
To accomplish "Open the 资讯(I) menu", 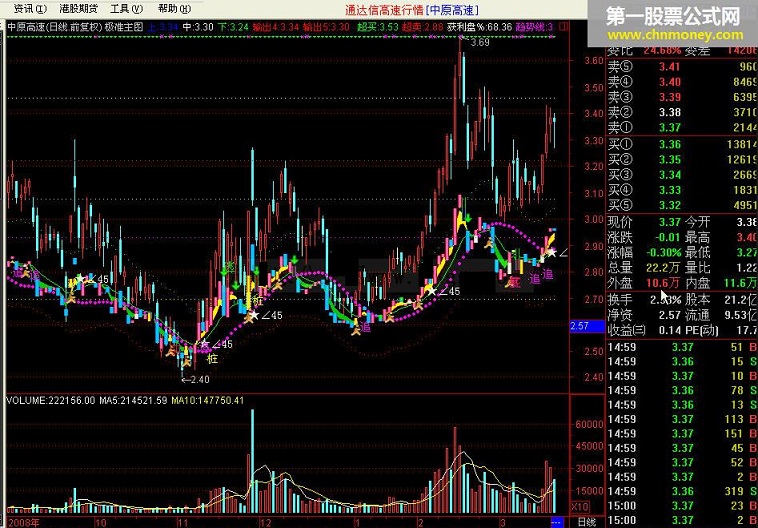I will click(30, 8).
